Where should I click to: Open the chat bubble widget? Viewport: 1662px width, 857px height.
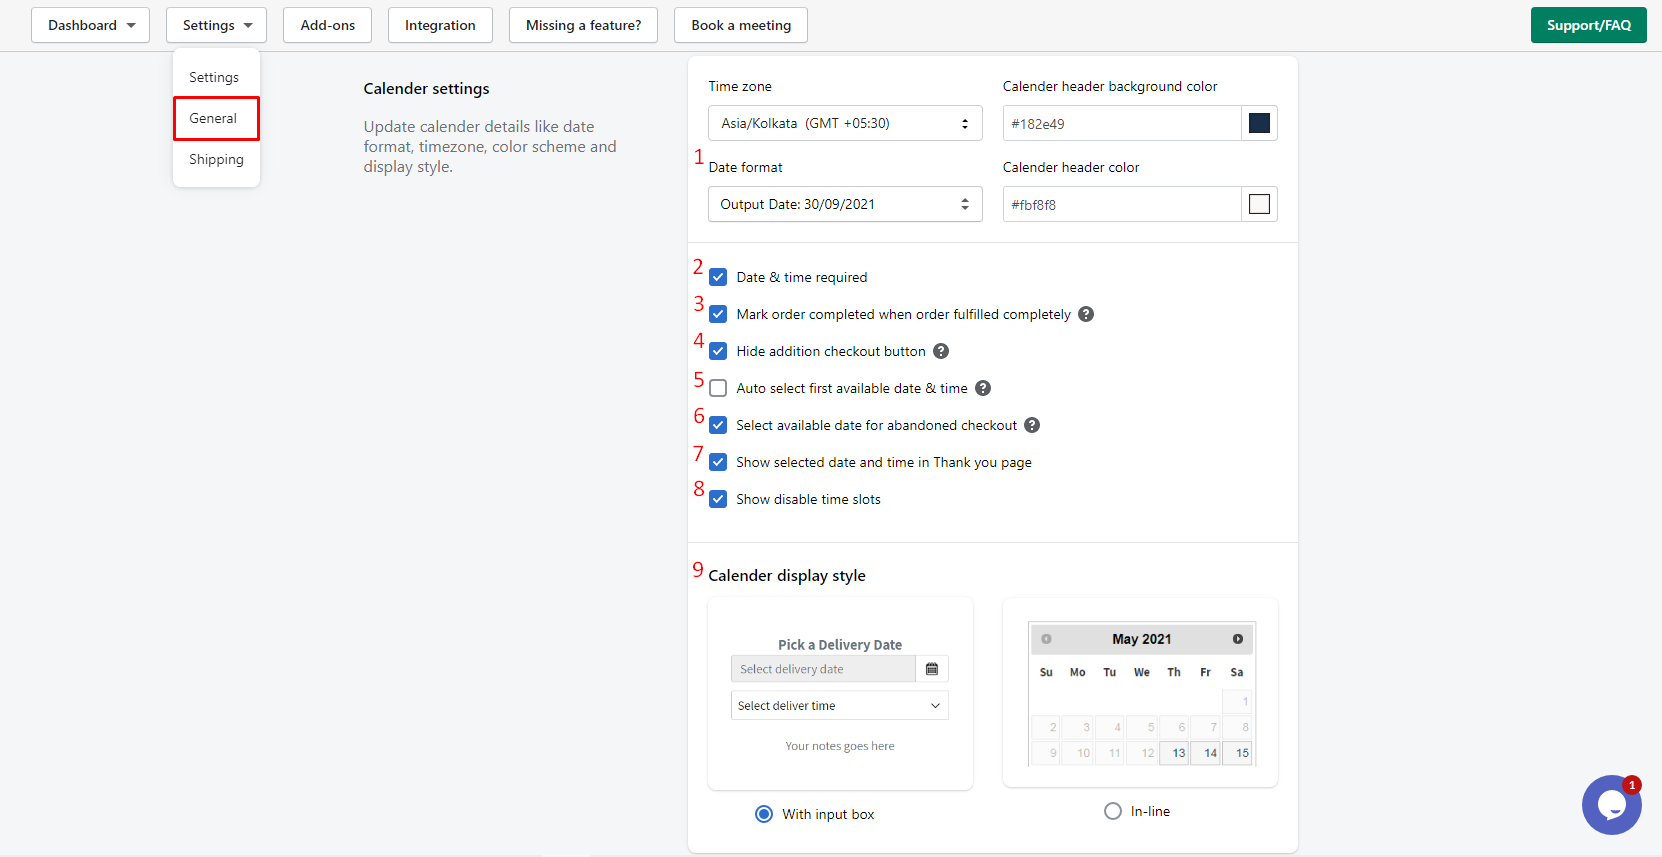coord(1611,804)
